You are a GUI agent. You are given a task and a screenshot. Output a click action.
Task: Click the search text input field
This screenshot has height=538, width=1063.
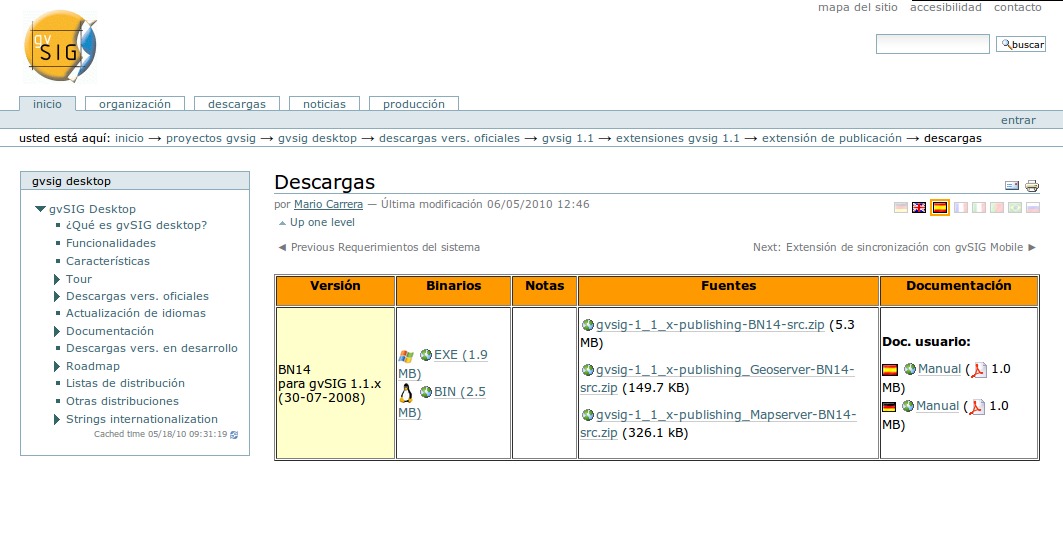932,45
